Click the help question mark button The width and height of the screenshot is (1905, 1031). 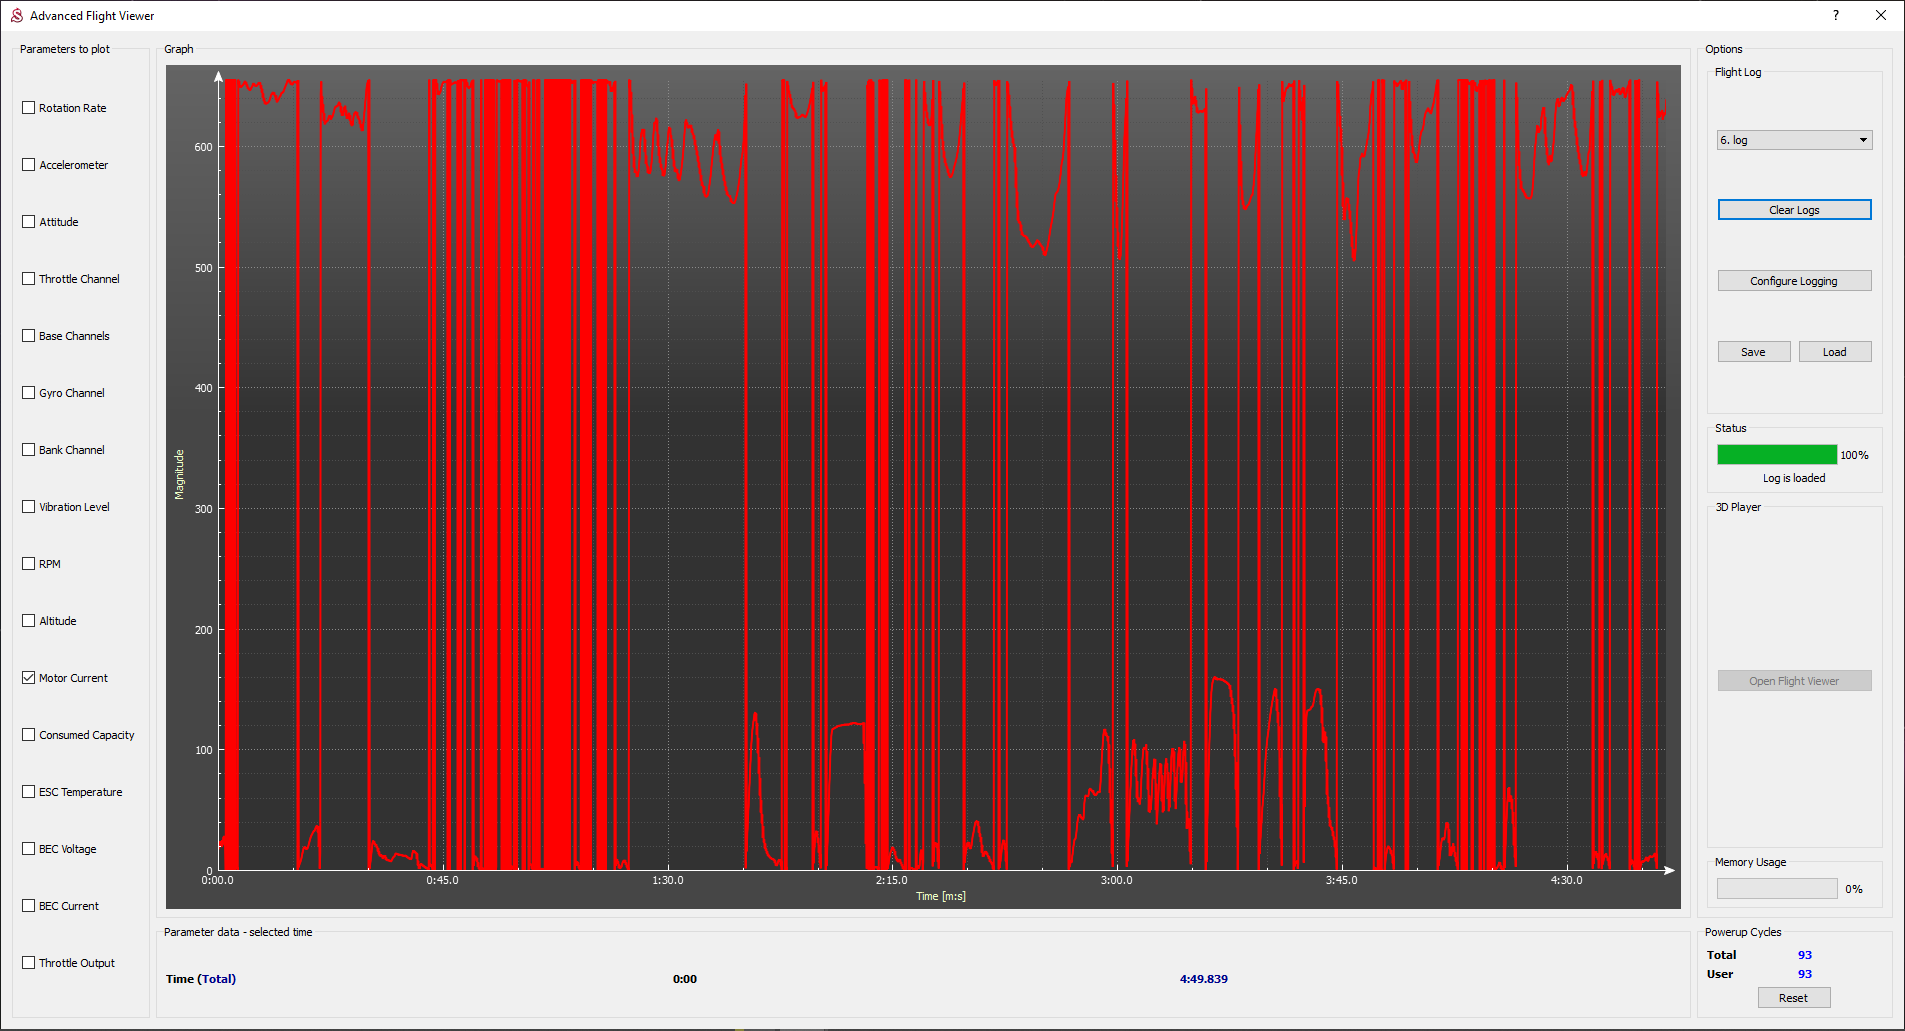[x=1835, y=16]
